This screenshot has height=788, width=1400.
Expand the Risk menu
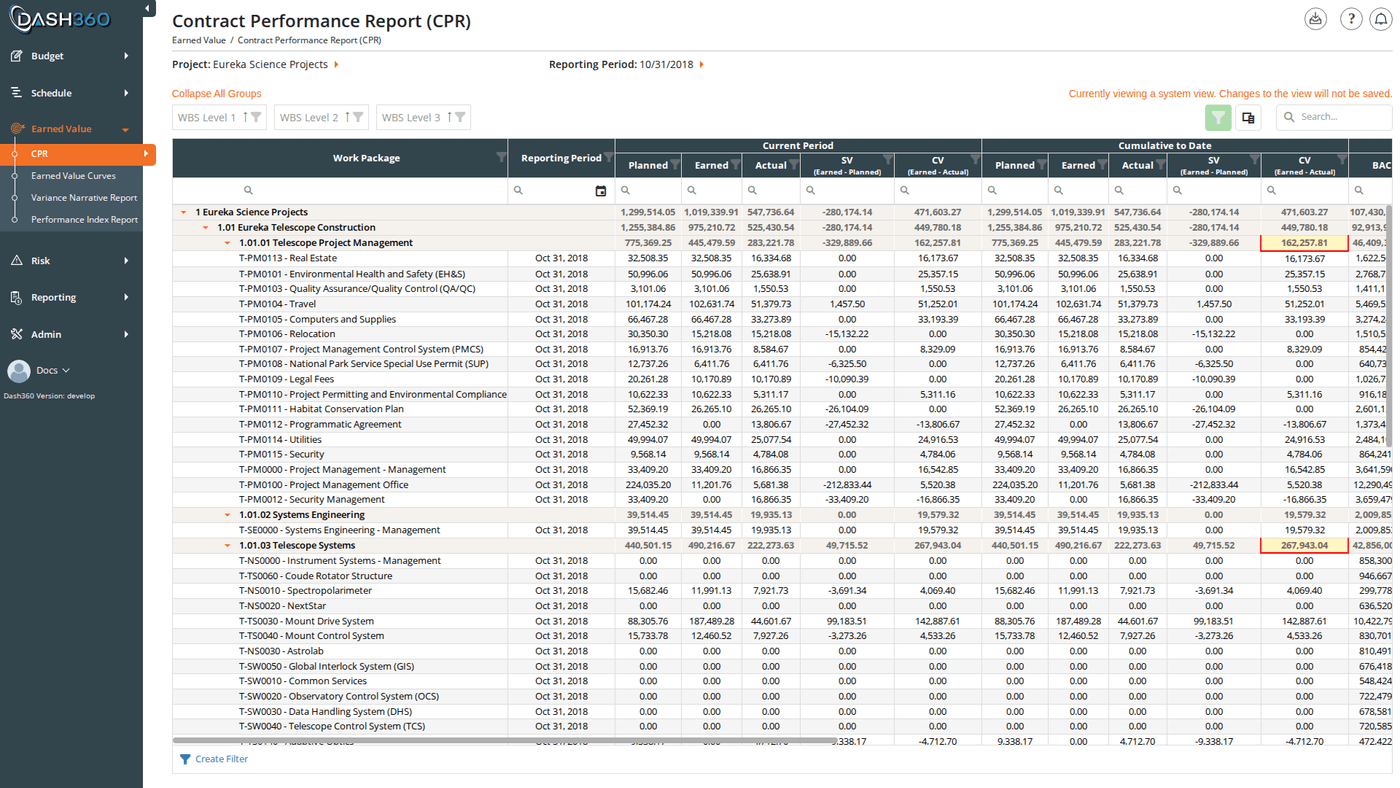[x=71, y=261]
